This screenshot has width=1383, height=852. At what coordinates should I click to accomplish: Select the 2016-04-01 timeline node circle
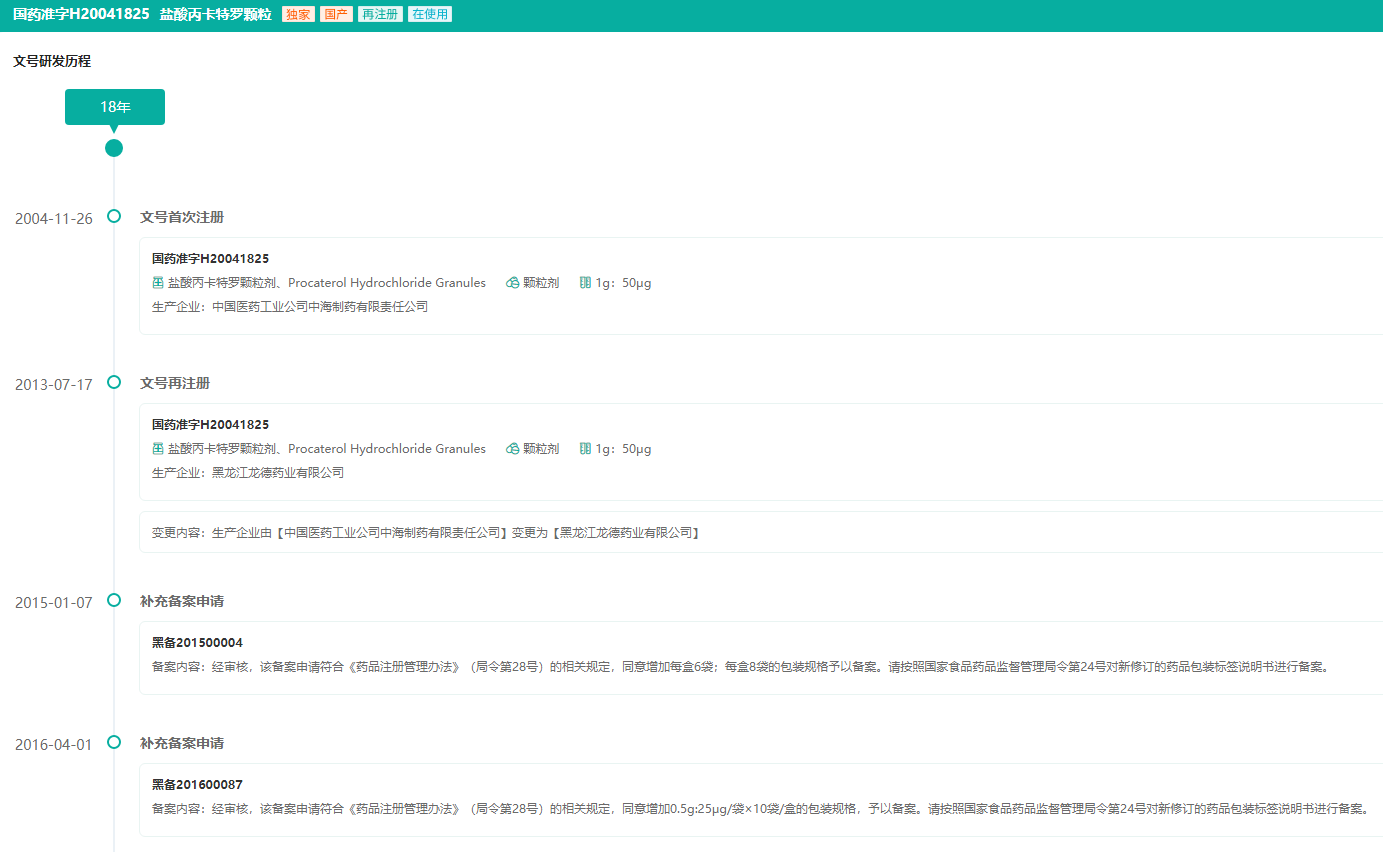coord(114,742)
